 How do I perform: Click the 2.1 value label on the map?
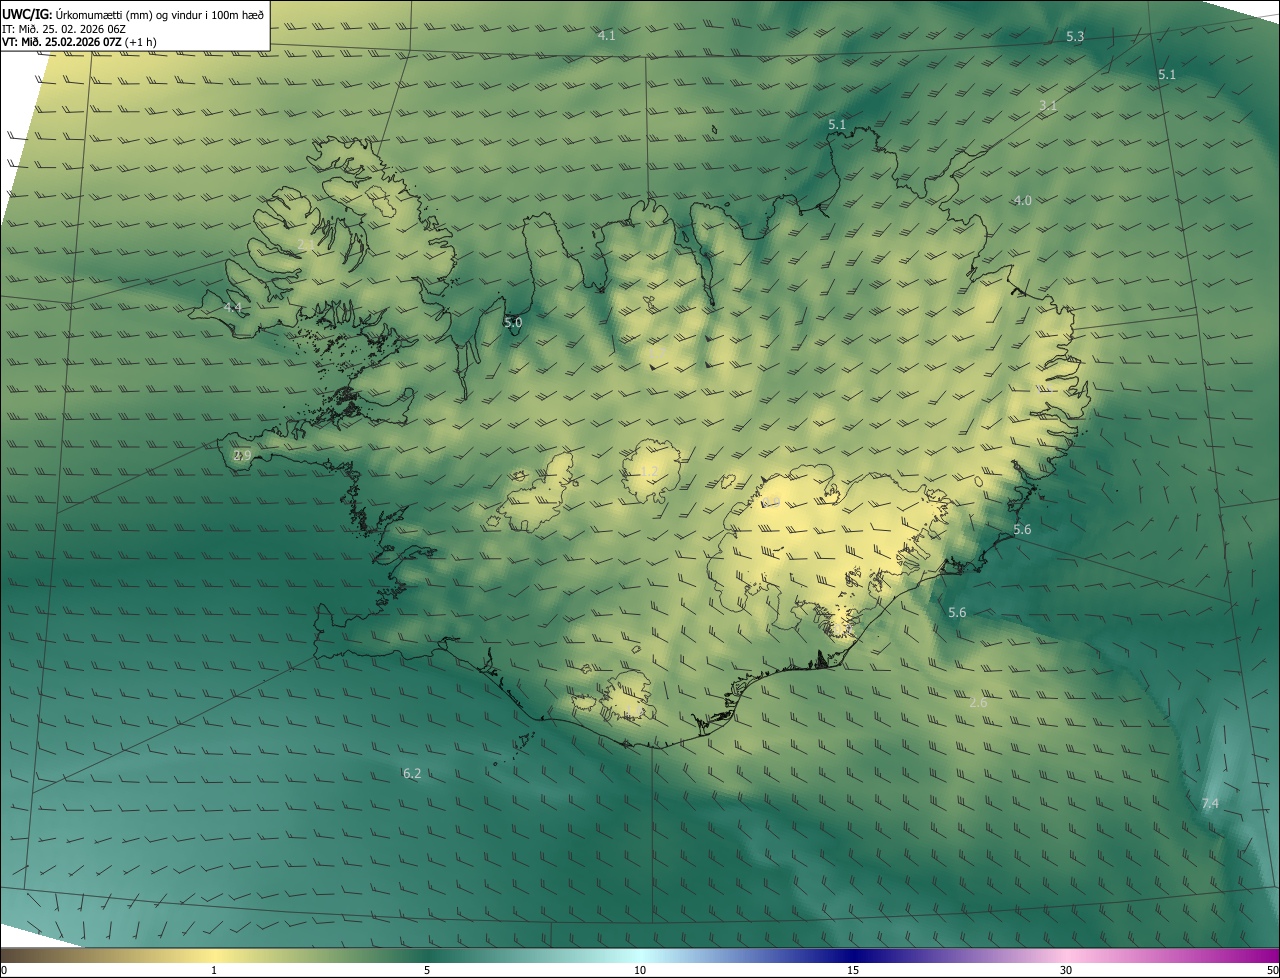pyautogui.click(x=305, y=243)
